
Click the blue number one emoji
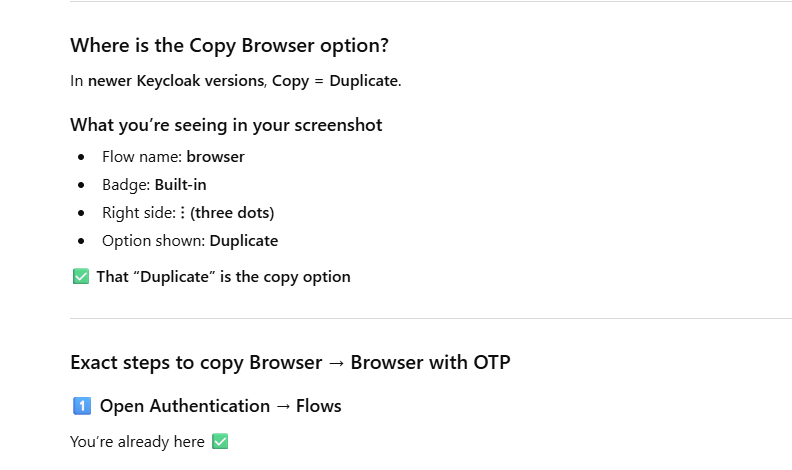(81, 406)
